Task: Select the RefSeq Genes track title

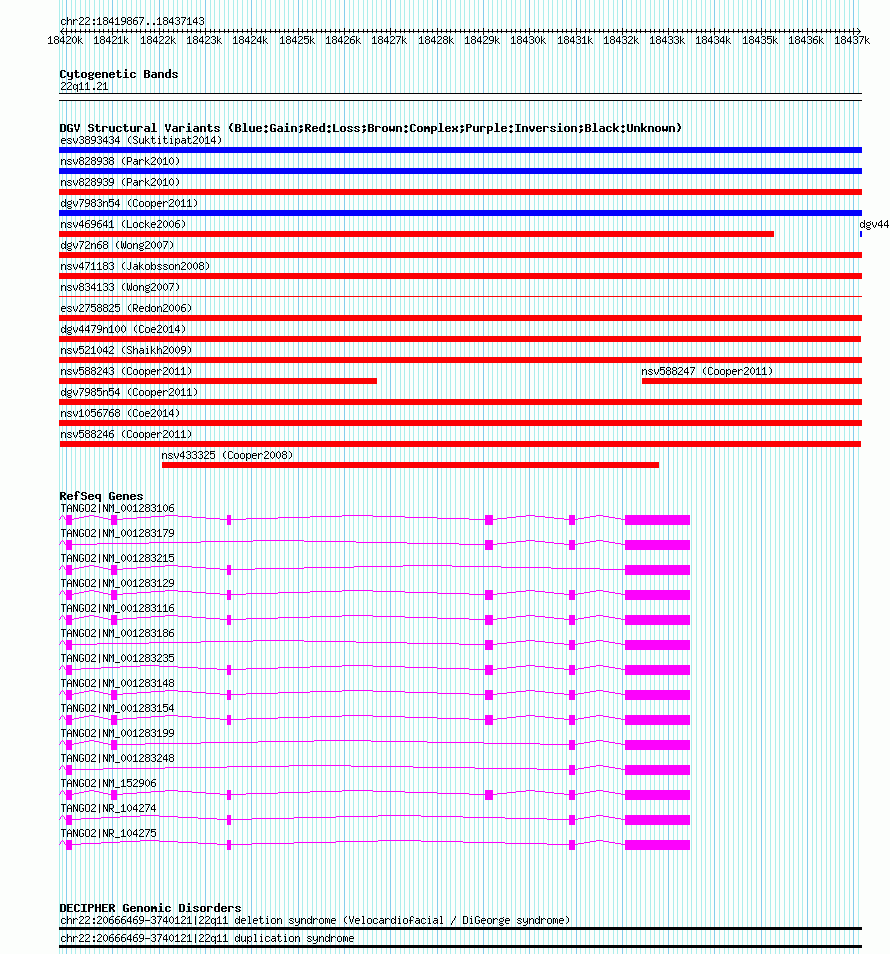Action: tap(101, 496)
